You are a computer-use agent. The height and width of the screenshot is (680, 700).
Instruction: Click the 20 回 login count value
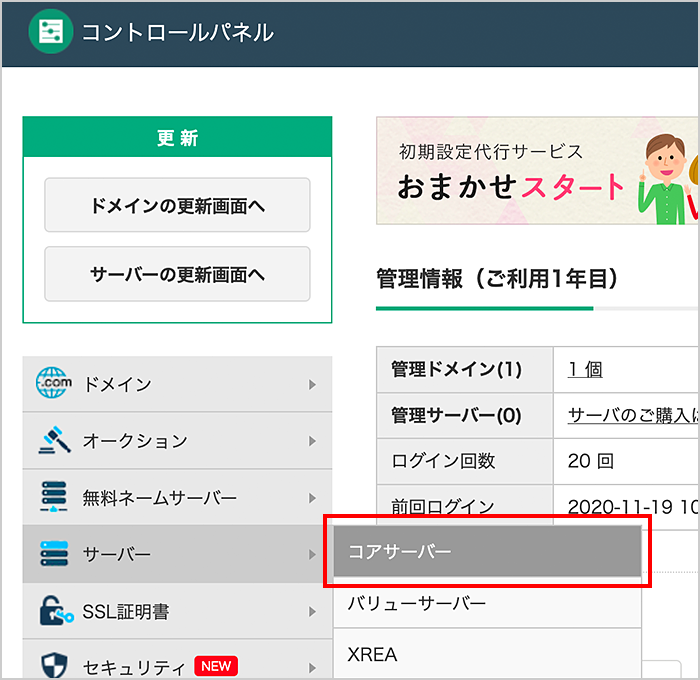coord(591,461)
